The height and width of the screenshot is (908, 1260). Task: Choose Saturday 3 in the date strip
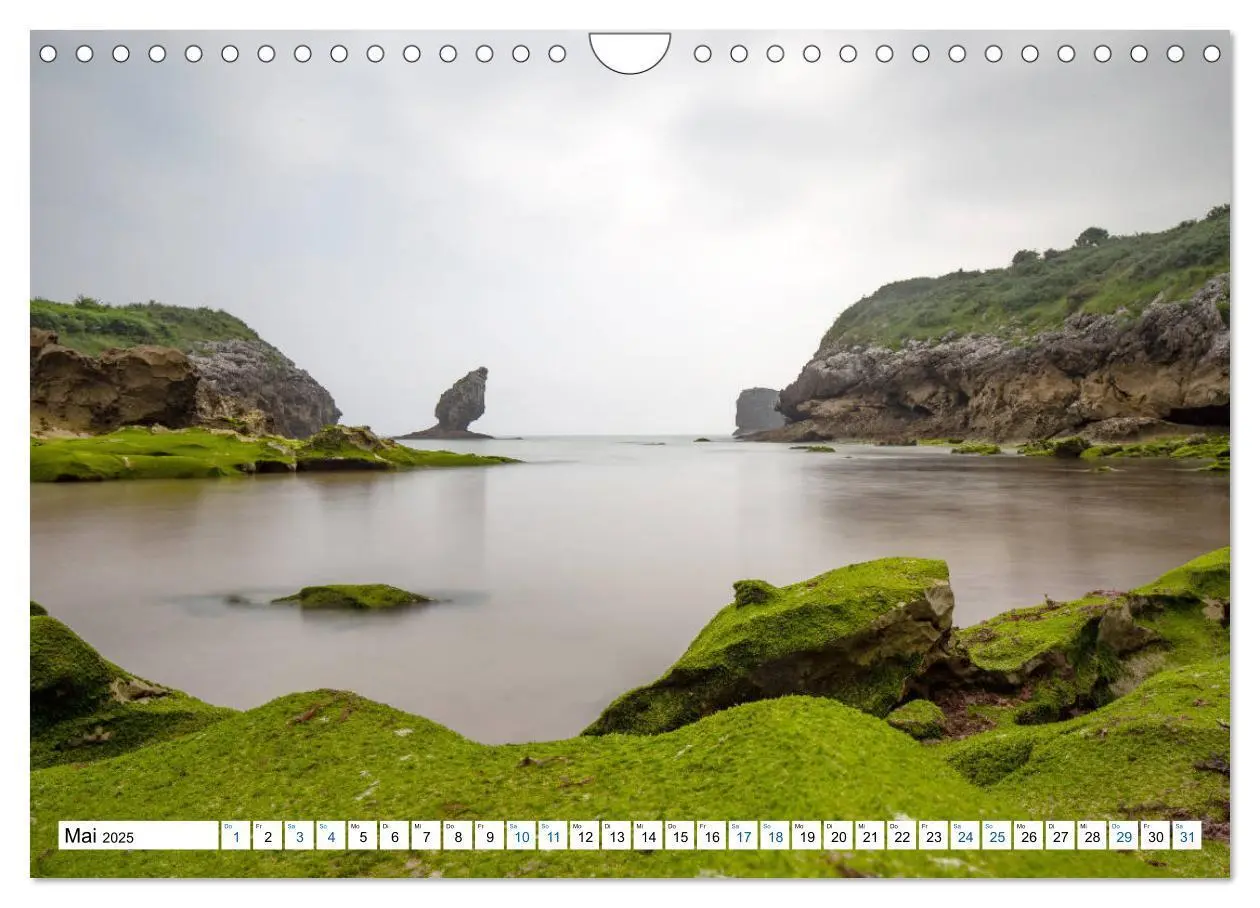299,836
